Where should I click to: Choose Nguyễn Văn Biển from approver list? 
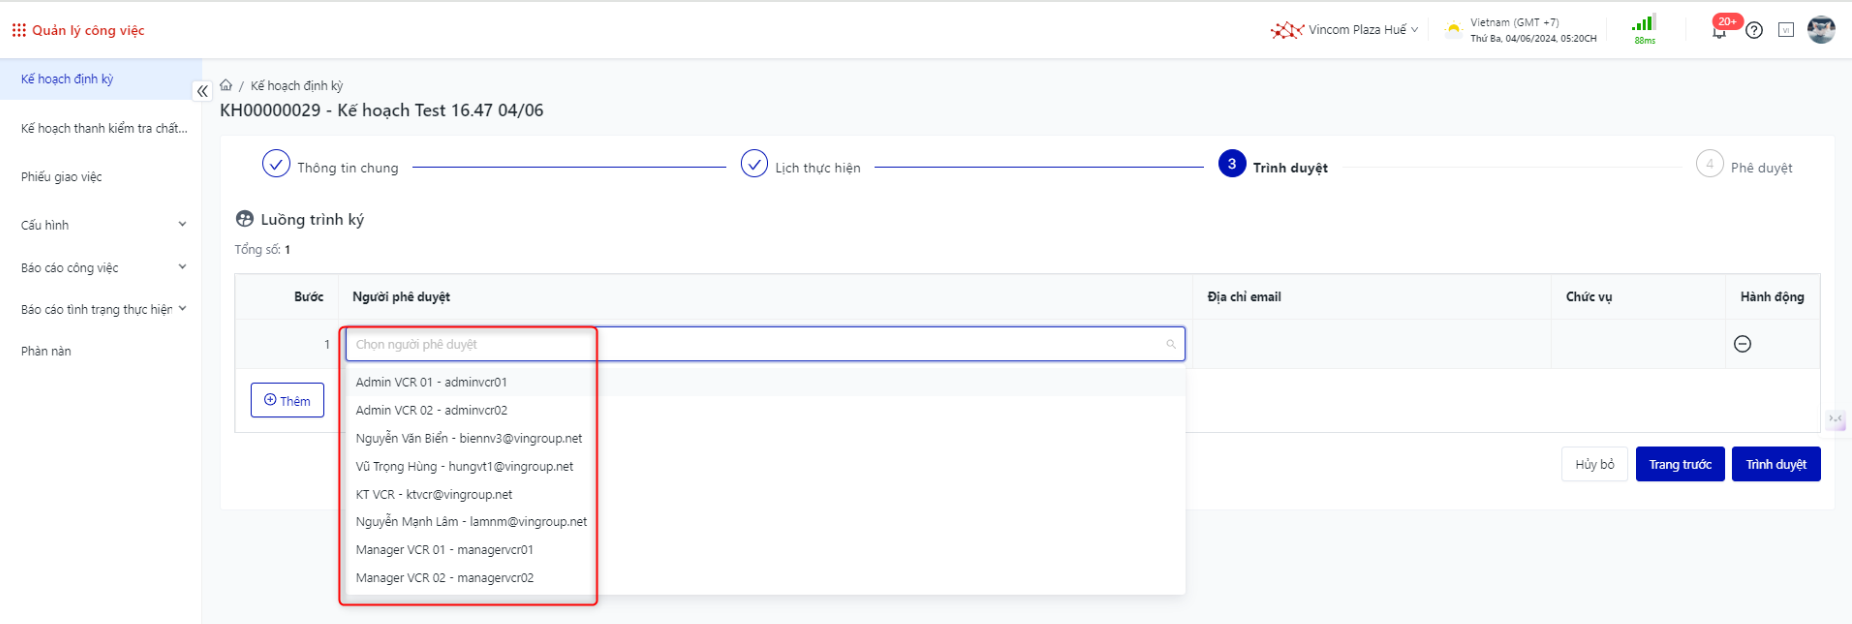pos(468,438)
